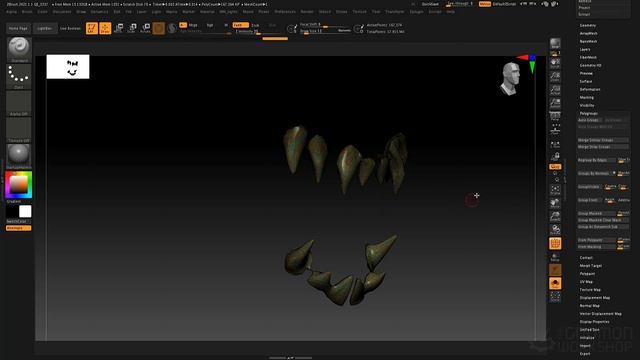Screen dimensions: 640x360
Task: Select the Edit mode button
Action: pos(92,28)
